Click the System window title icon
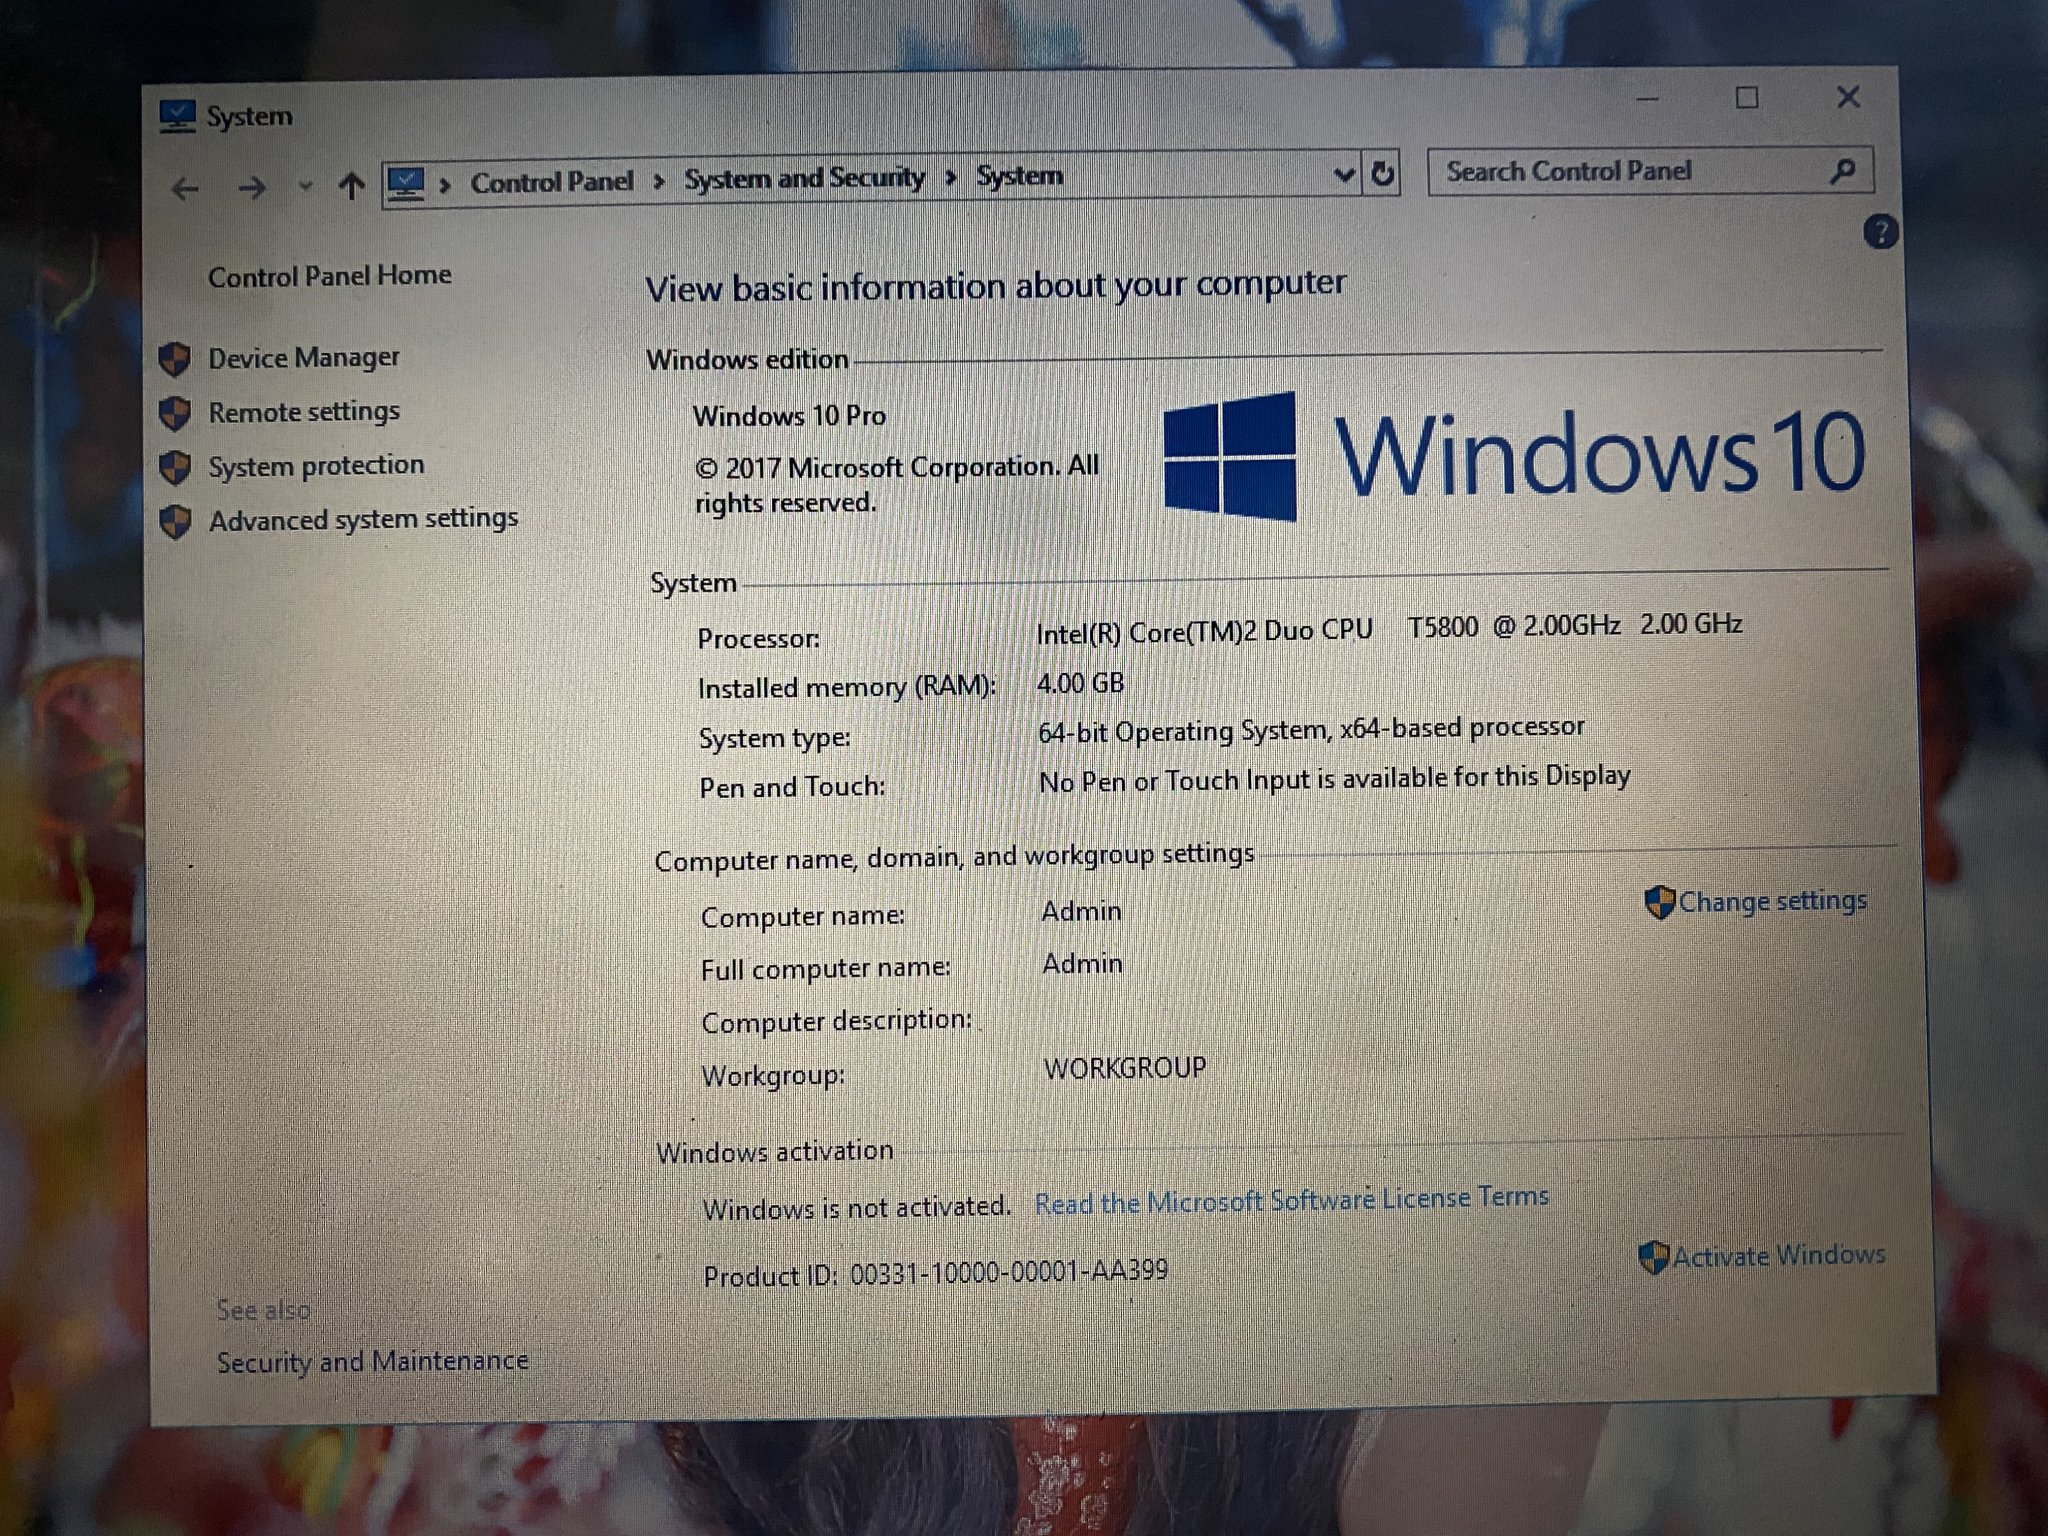The image size is (2048, 1536). pyautogui.click(x=177, y=117)
